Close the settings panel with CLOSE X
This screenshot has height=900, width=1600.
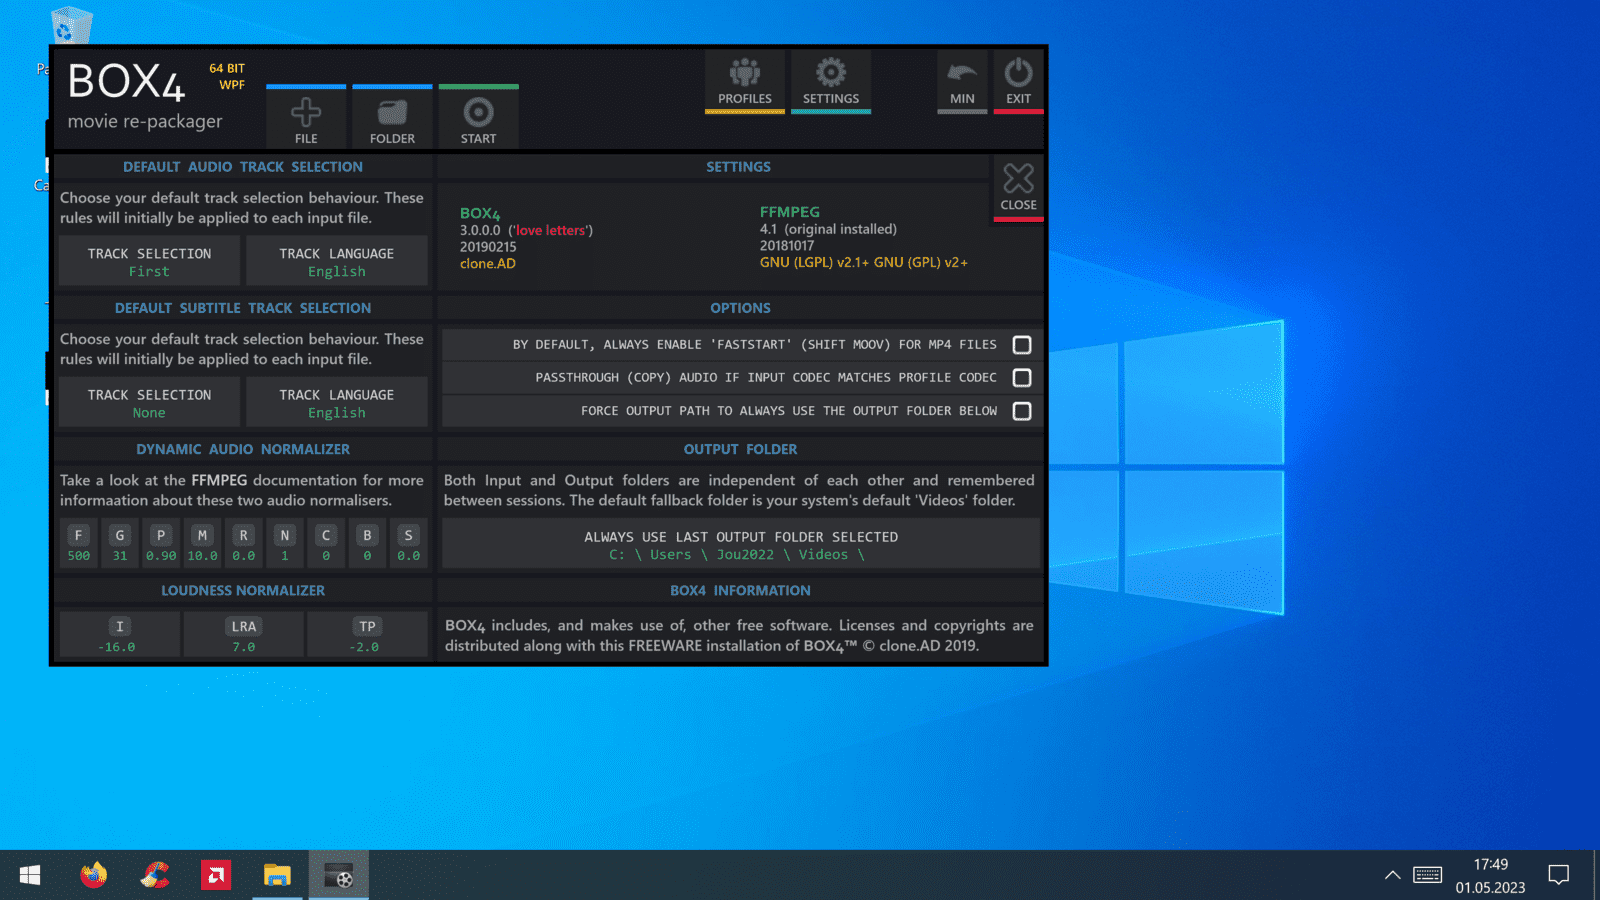1018,188
